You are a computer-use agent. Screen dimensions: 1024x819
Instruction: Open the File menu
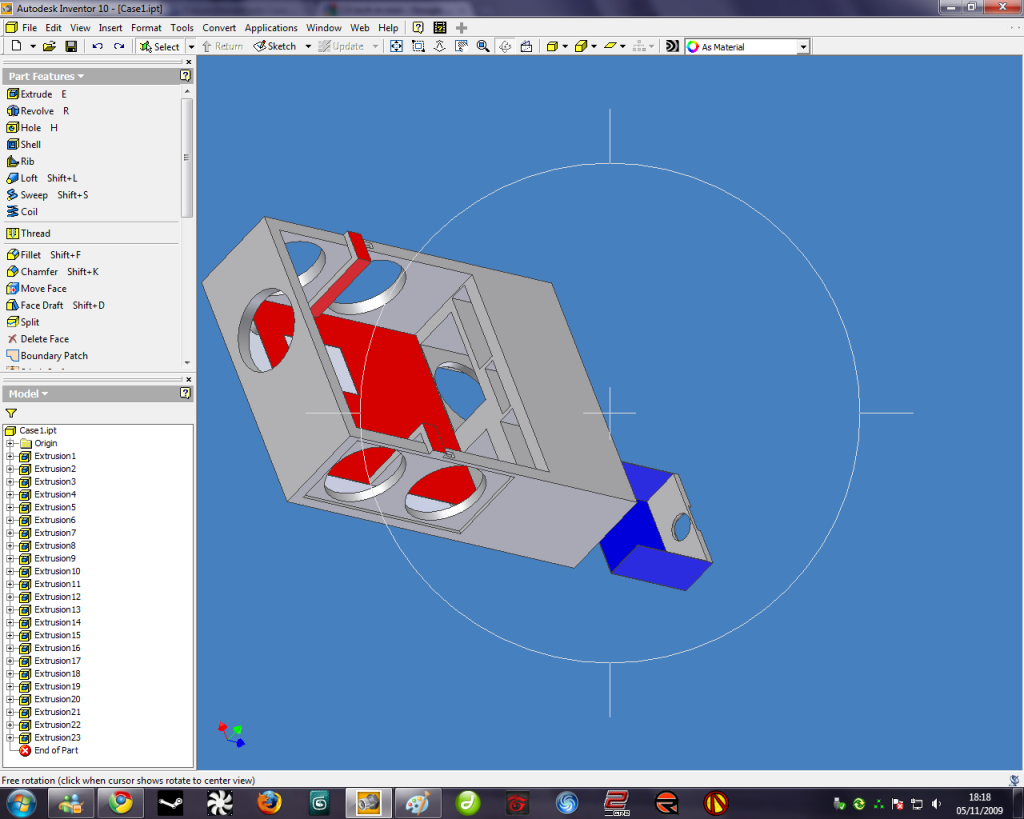(x=29, y=27)
